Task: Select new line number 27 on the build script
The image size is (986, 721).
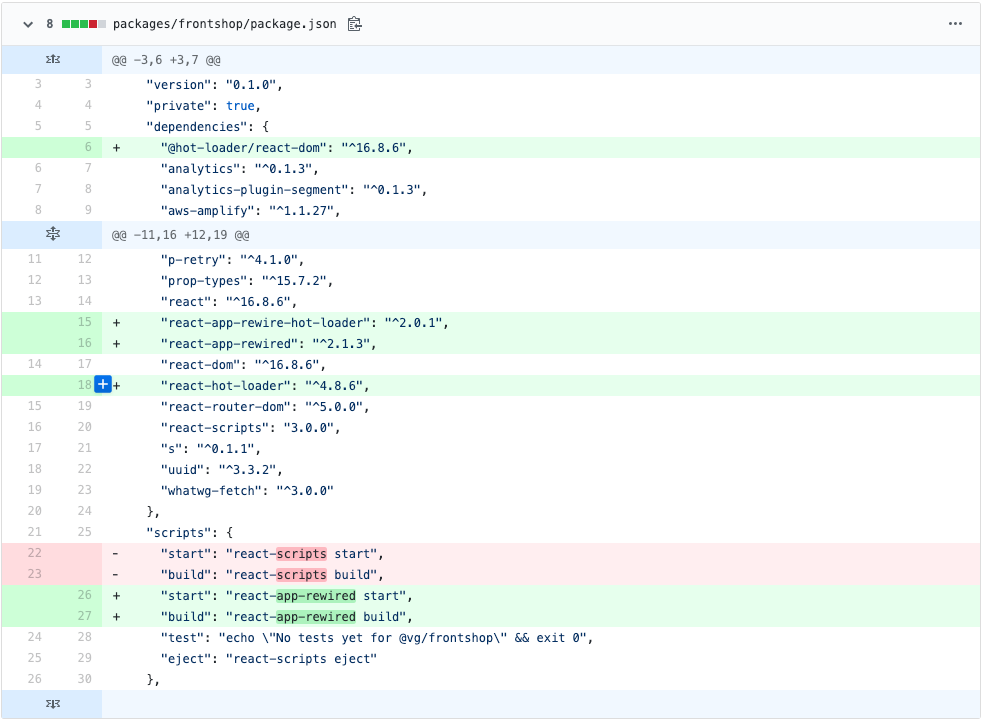Action: tap(84, 616)
